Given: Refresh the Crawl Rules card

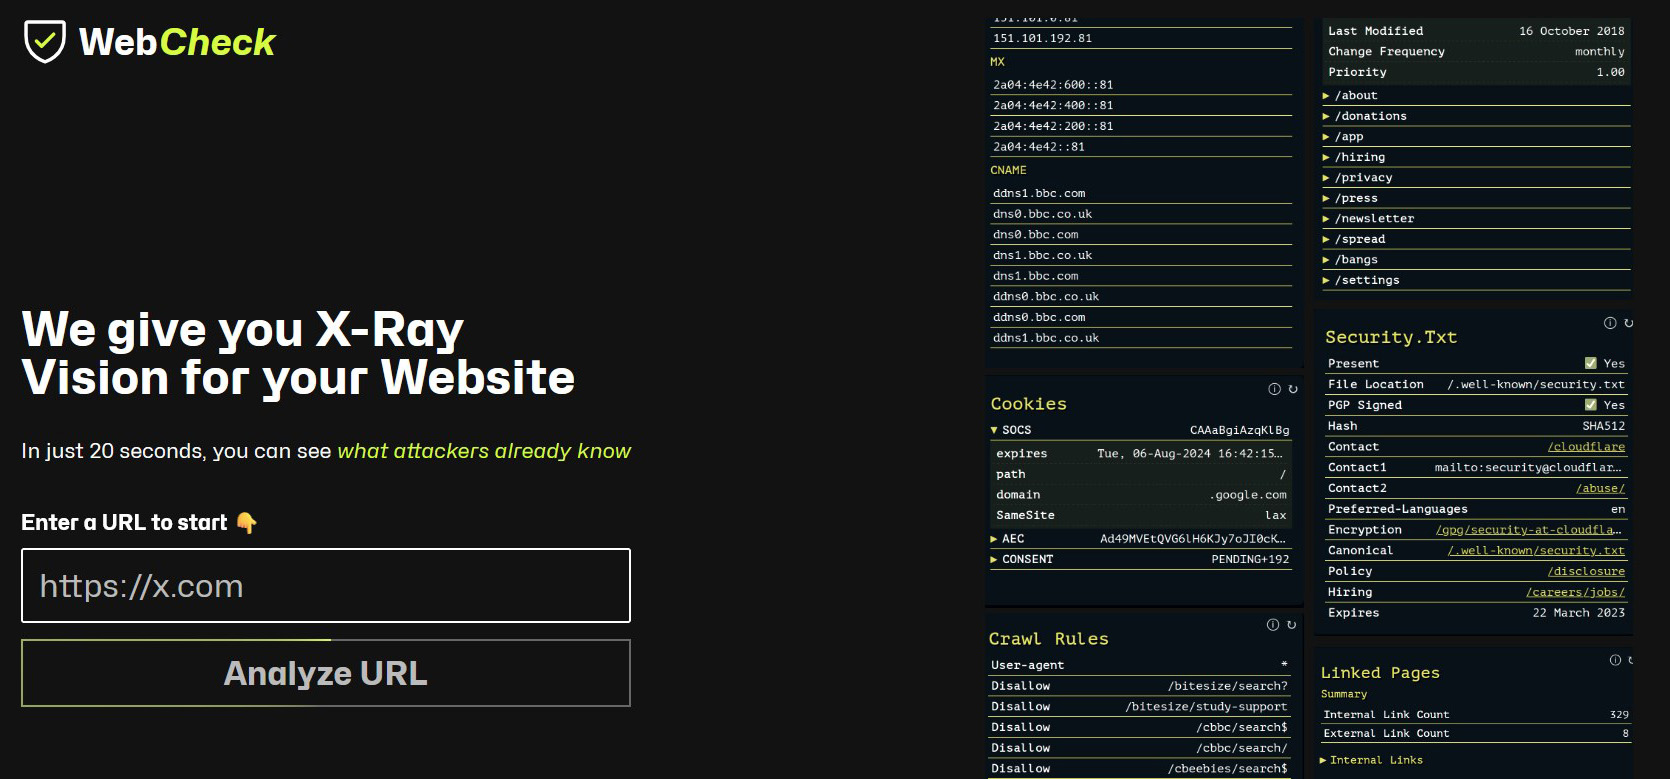Looking at the screenshot, I should click(1292, 625).
